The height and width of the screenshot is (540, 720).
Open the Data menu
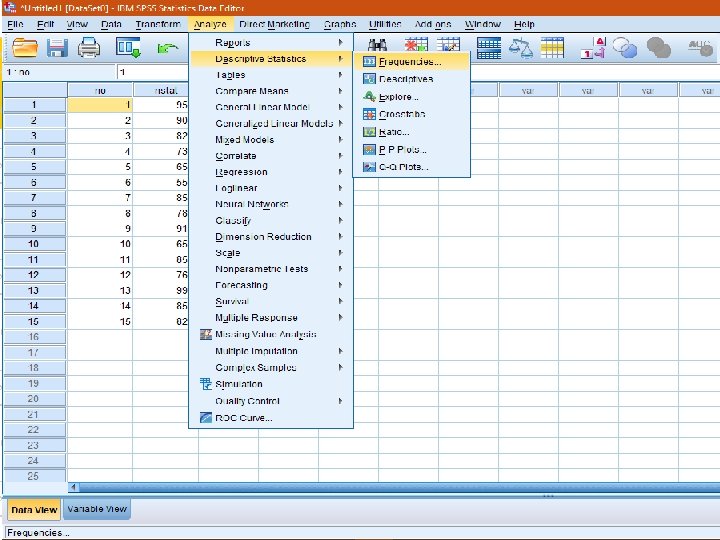pyautogui.click(x=111, y=24)
